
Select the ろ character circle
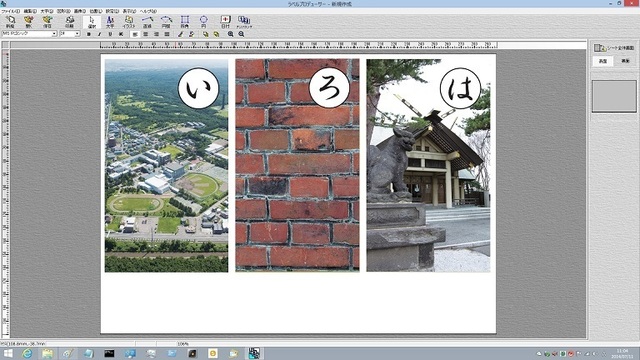coord(329,88)
